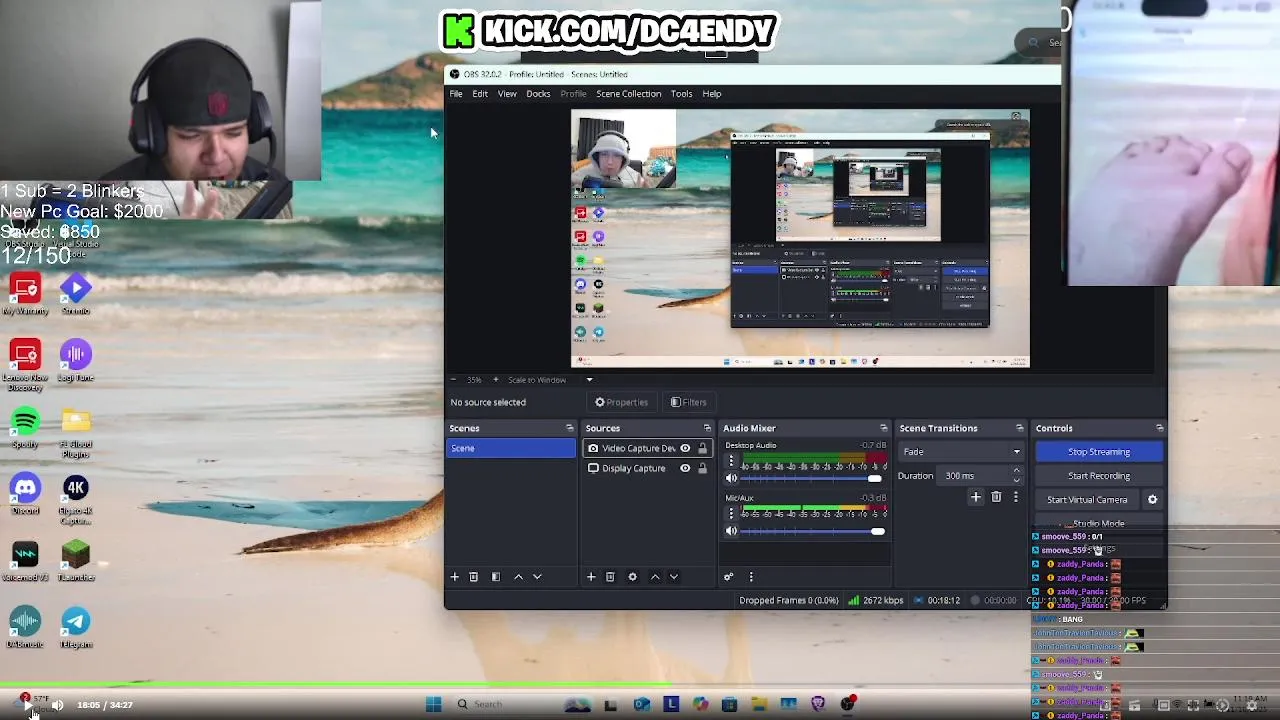Open Scene Transitions dock options icon
The height and width of the screenshot is (720, 1280).
1019,428
